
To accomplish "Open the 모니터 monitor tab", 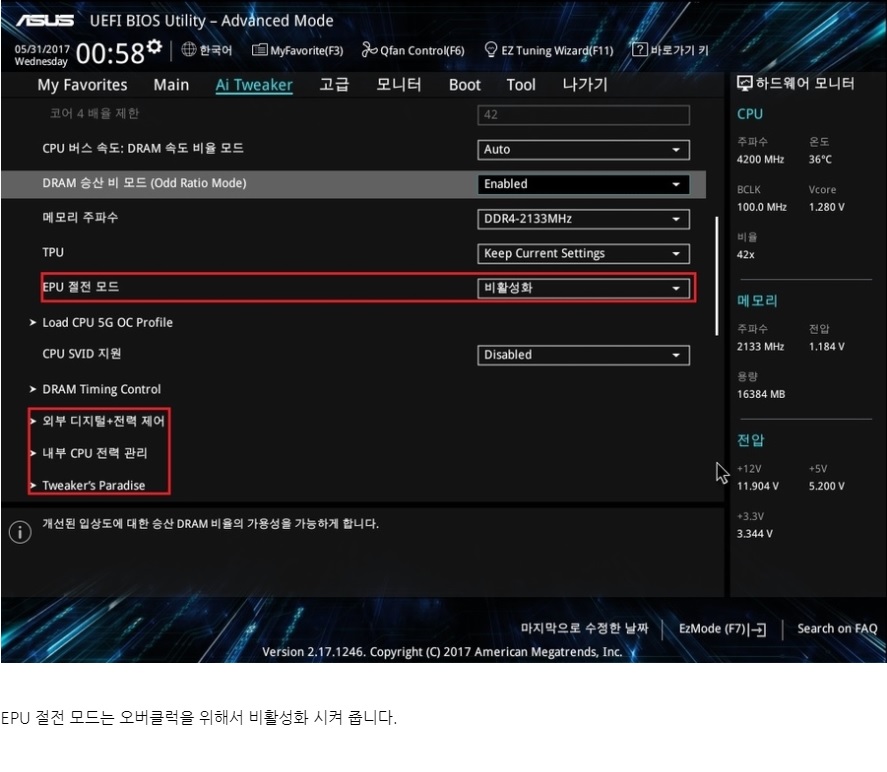I will point(399,85).
